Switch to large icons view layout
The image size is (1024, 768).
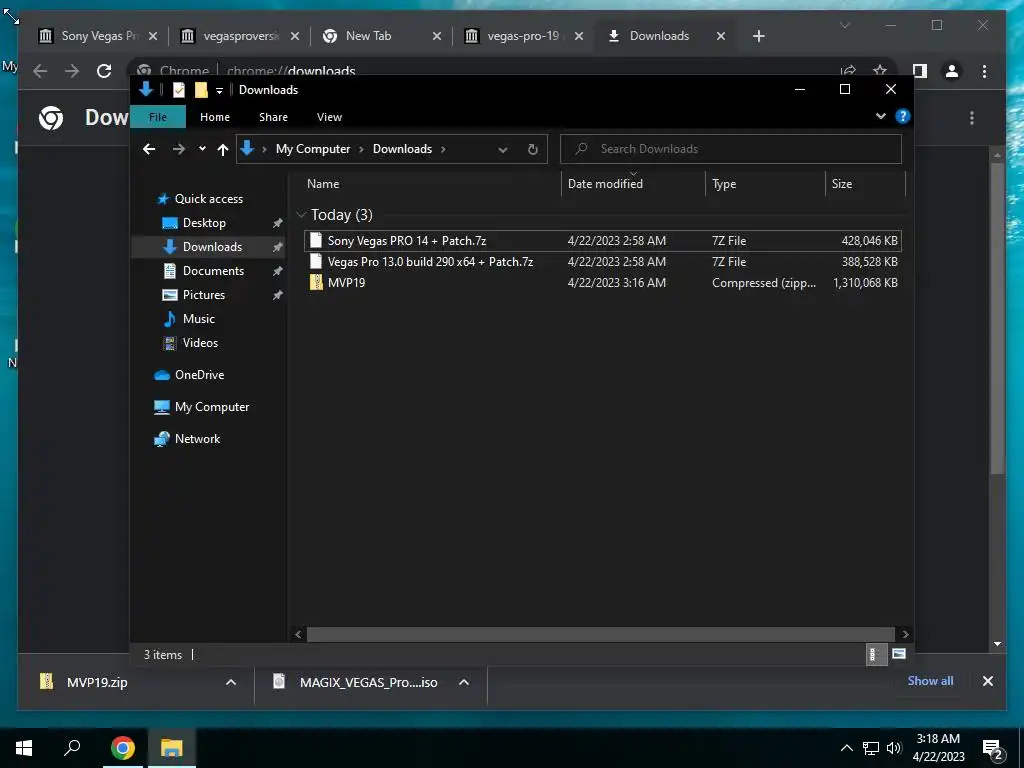(899, 654)
